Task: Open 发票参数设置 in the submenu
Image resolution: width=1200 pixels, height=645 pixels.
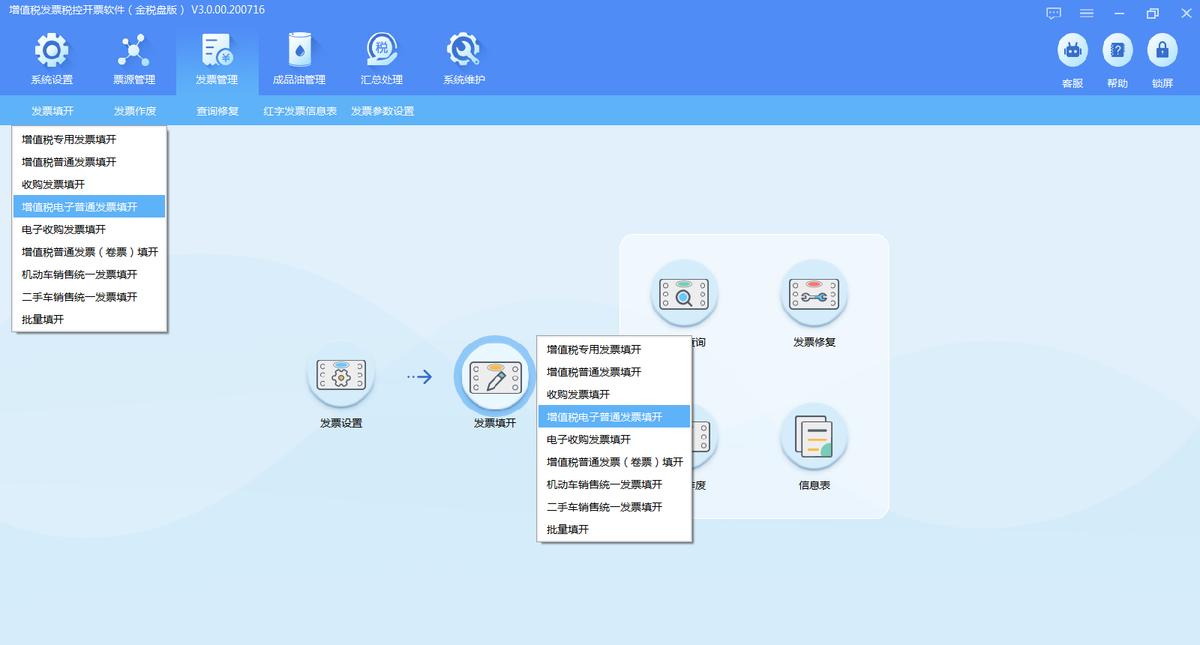Action: [x=383, y=110]
